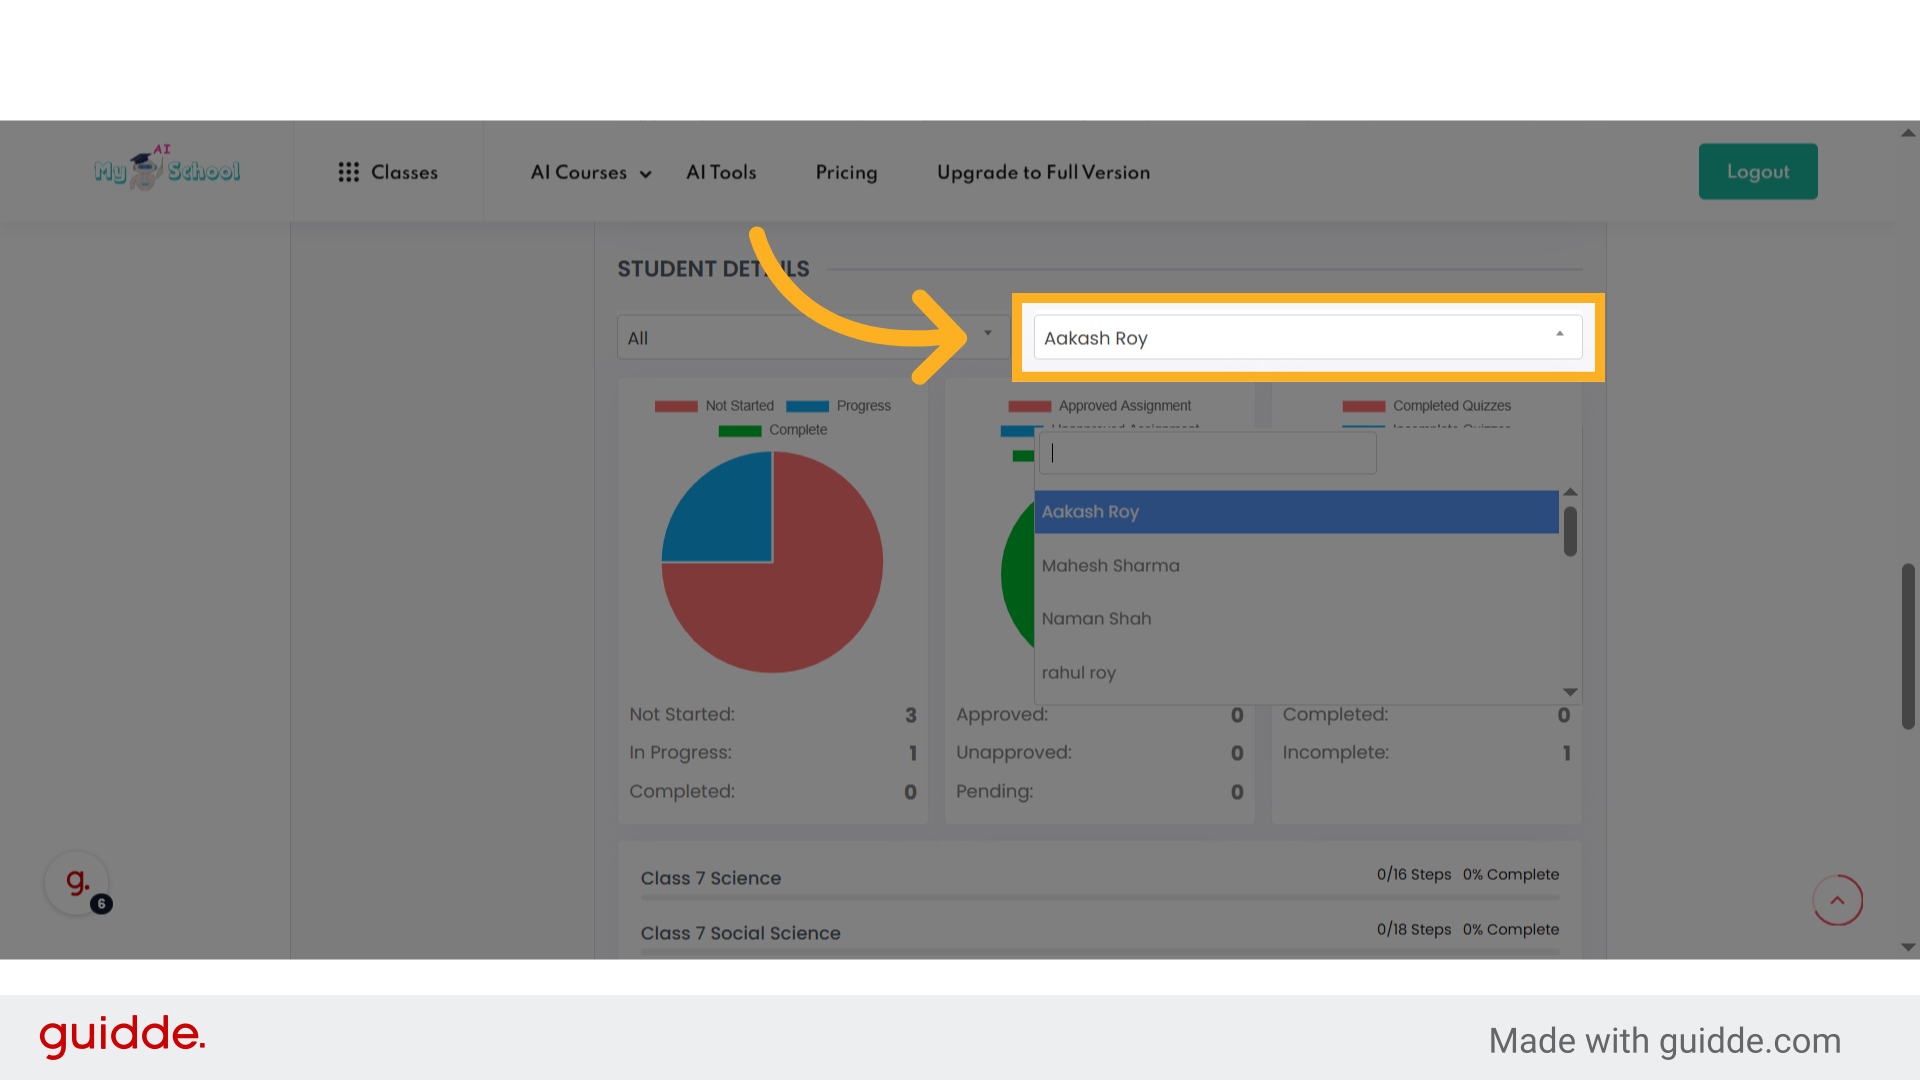Image resolution: width=1920 pixels, height=1080 pixels.
Task: Click dropdown list scroll-down arrow
Action: point(1570,692)
